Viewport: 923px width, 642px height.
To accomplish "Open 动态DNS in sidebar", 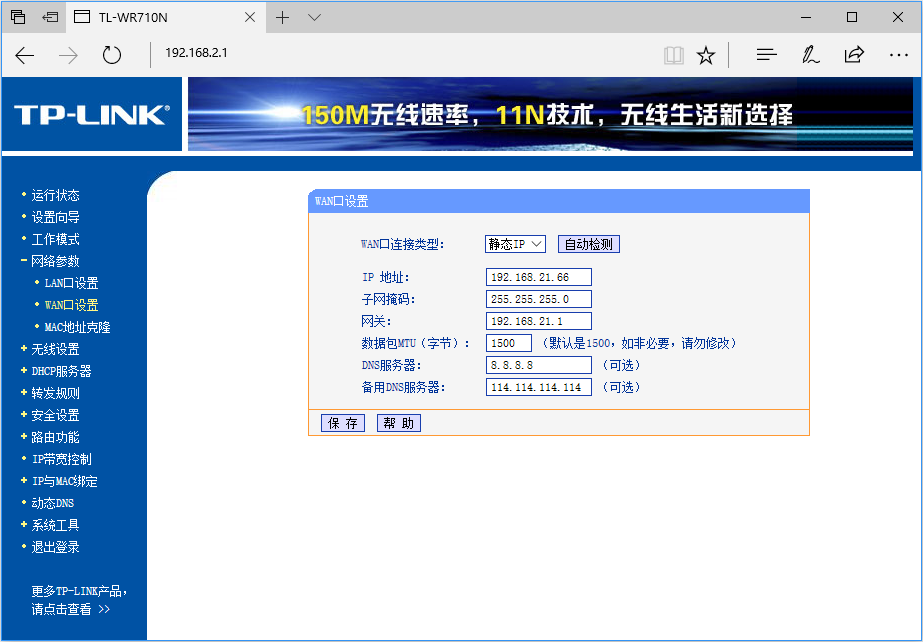I will pos(53,503).
